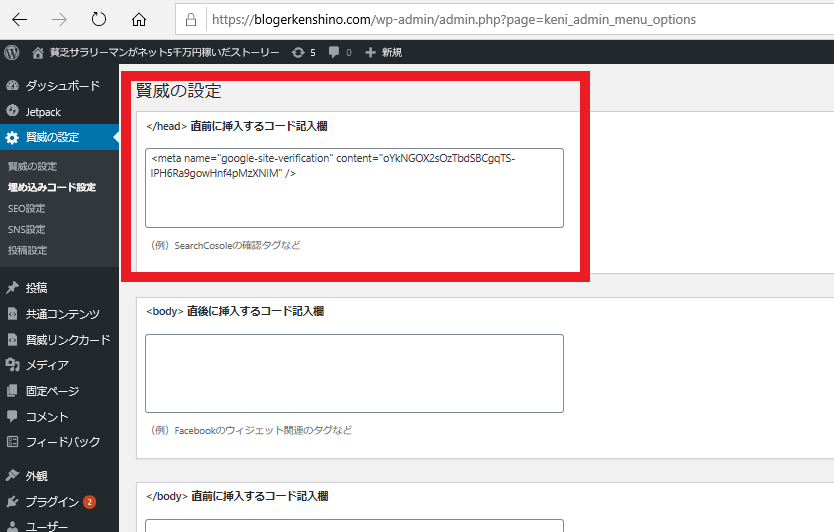Open the browser home icon
This screenshot has width=834, height=532.
pos(139,20)
